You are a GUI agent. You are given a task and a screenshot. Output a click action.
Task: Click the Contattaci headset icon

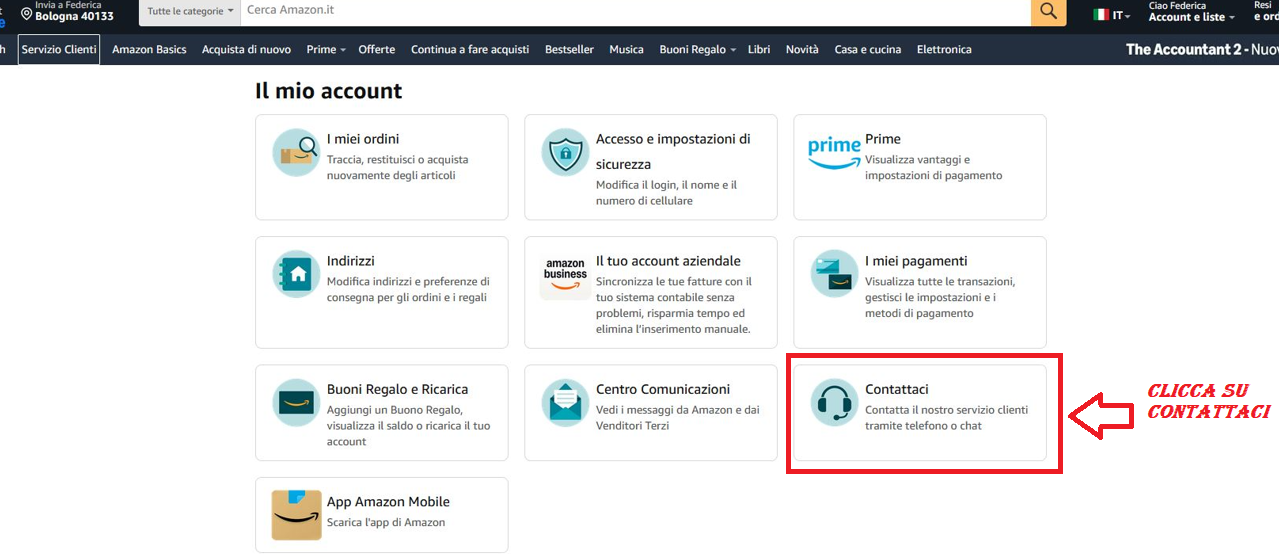click(x=834, y=403)
